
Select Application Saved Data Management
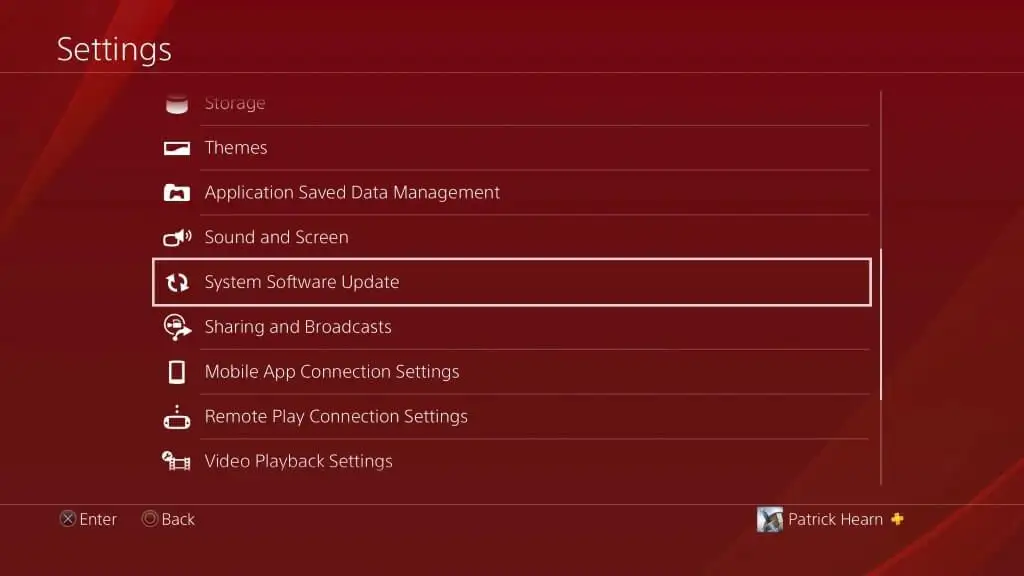(x=511, y=193)
